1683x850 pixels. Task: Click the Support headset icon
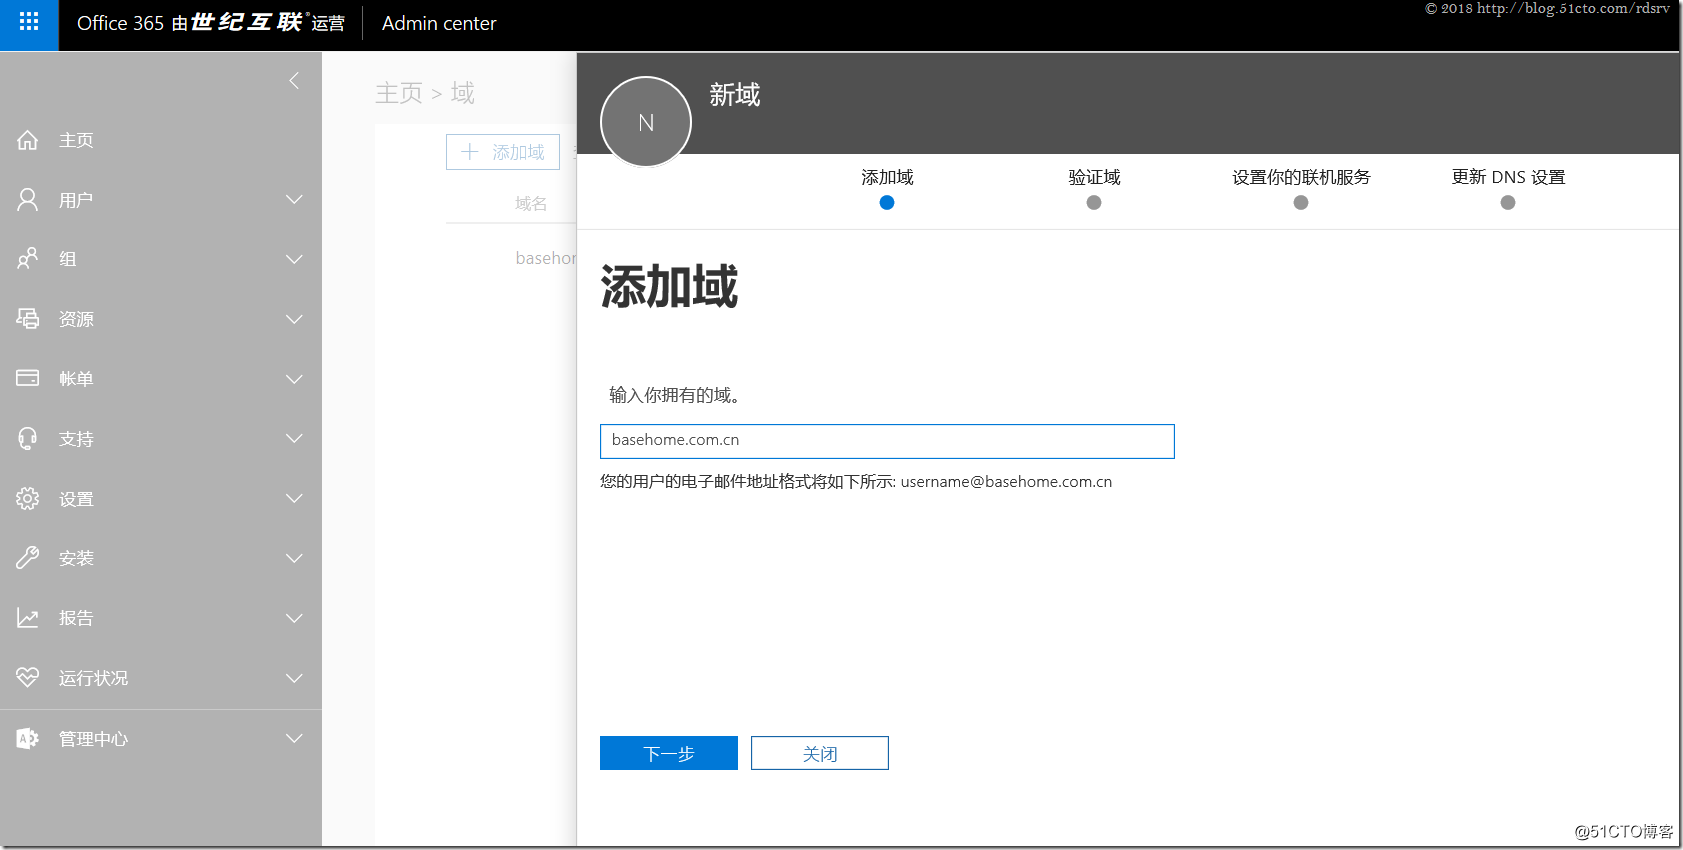click(28, 438)
